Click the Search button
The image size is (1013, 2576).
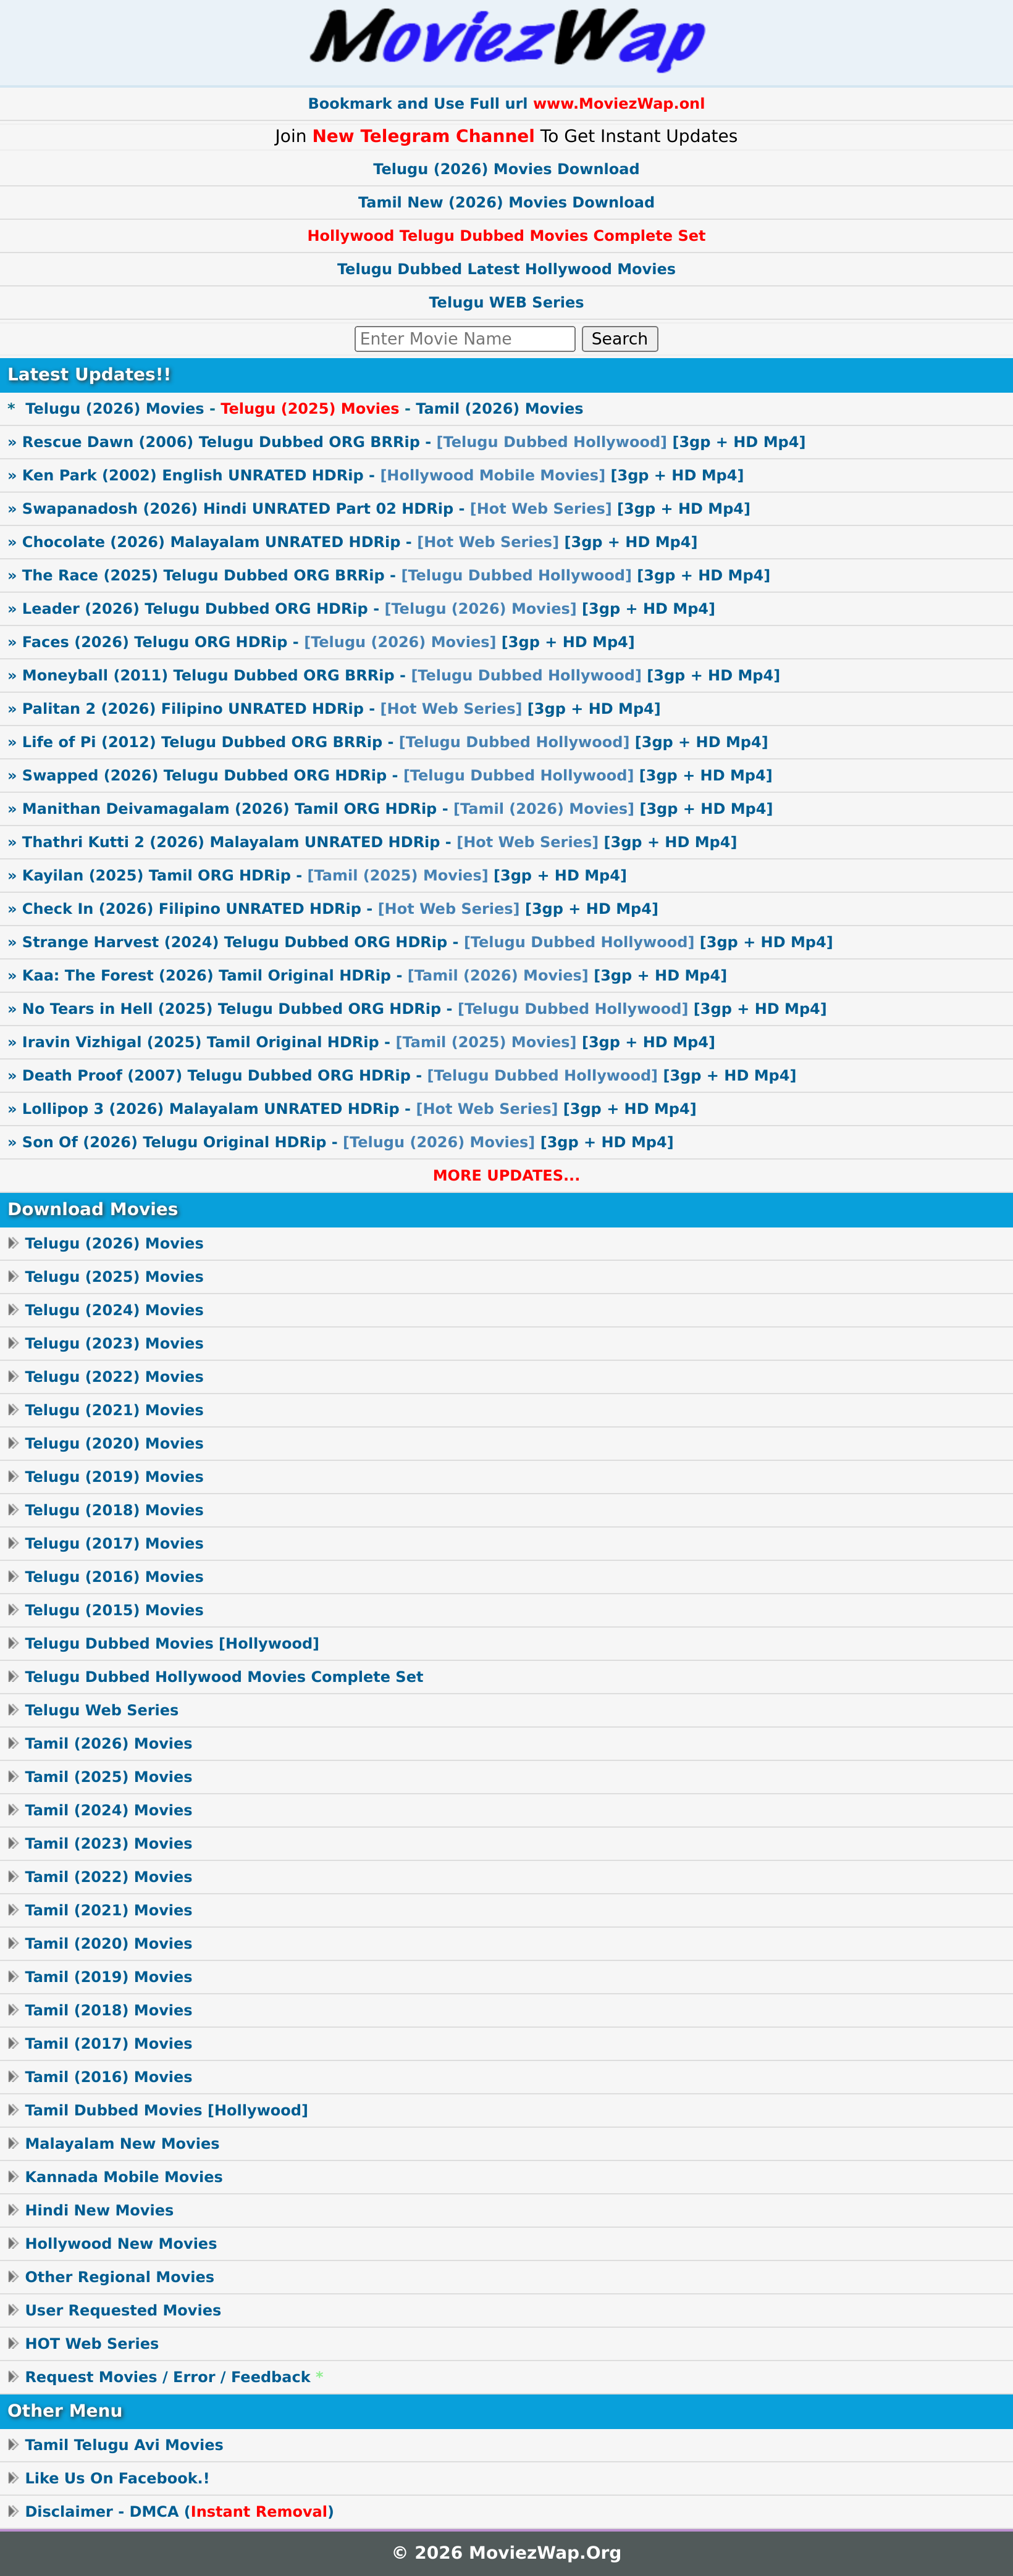(x=620, y=339)
